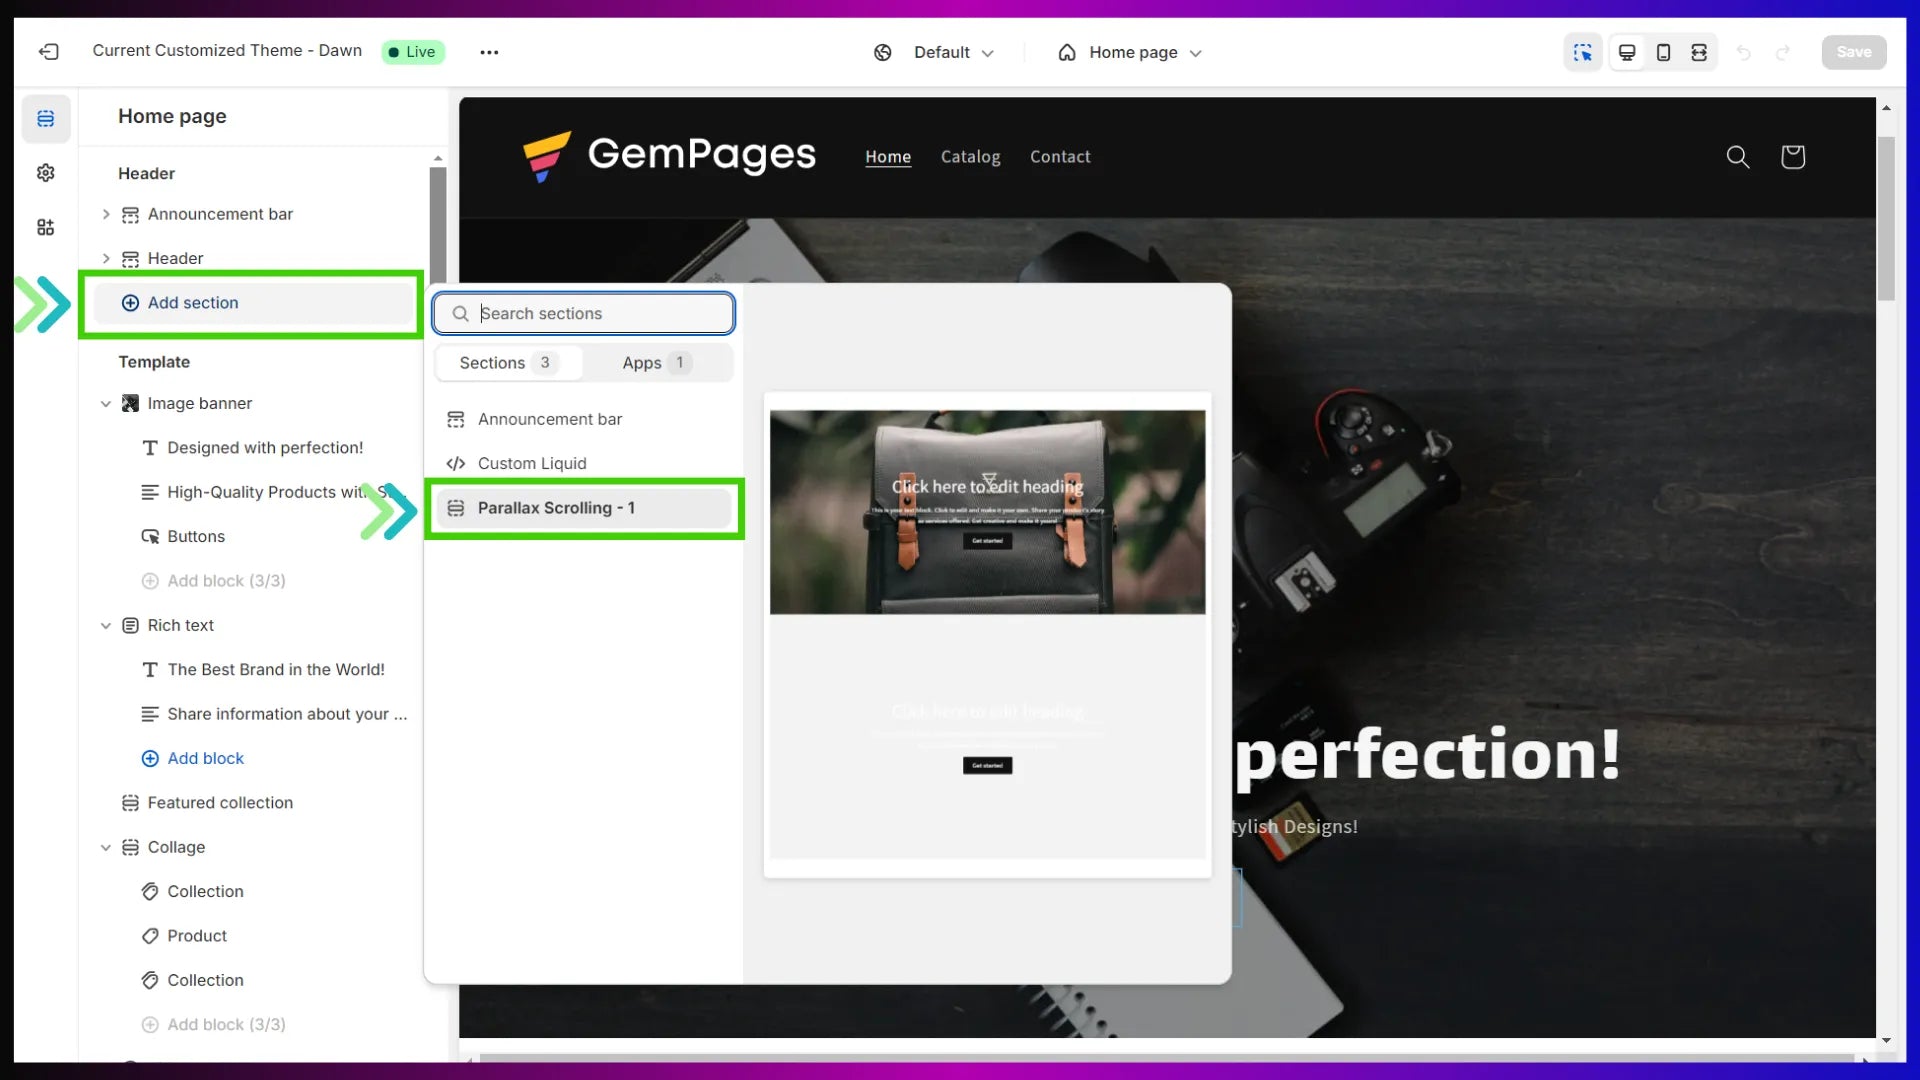
Task: Click the preview pane vertical scrollbar
Action: tap(1886, 220)
